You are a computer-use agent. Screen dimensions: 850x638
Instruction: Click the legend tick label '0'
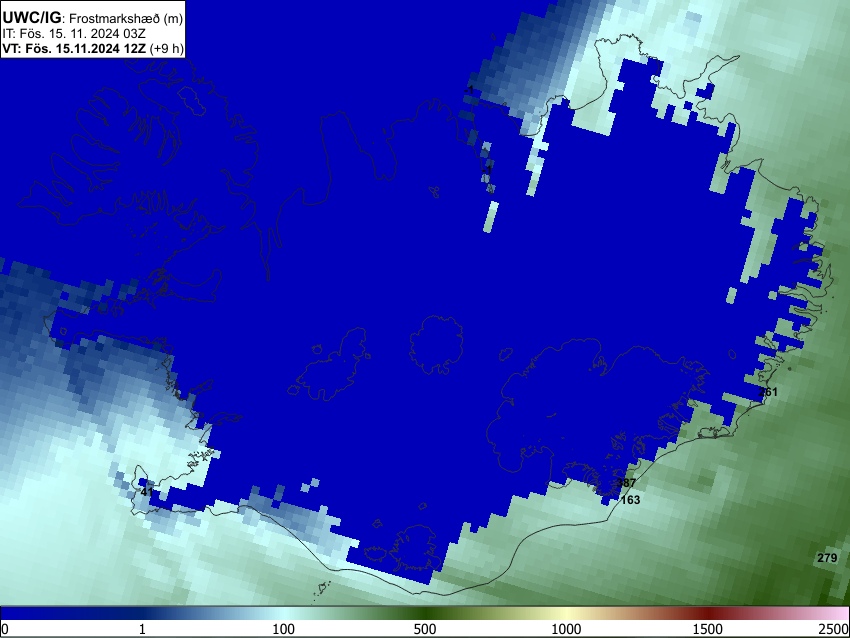click(x=5, y=629)
